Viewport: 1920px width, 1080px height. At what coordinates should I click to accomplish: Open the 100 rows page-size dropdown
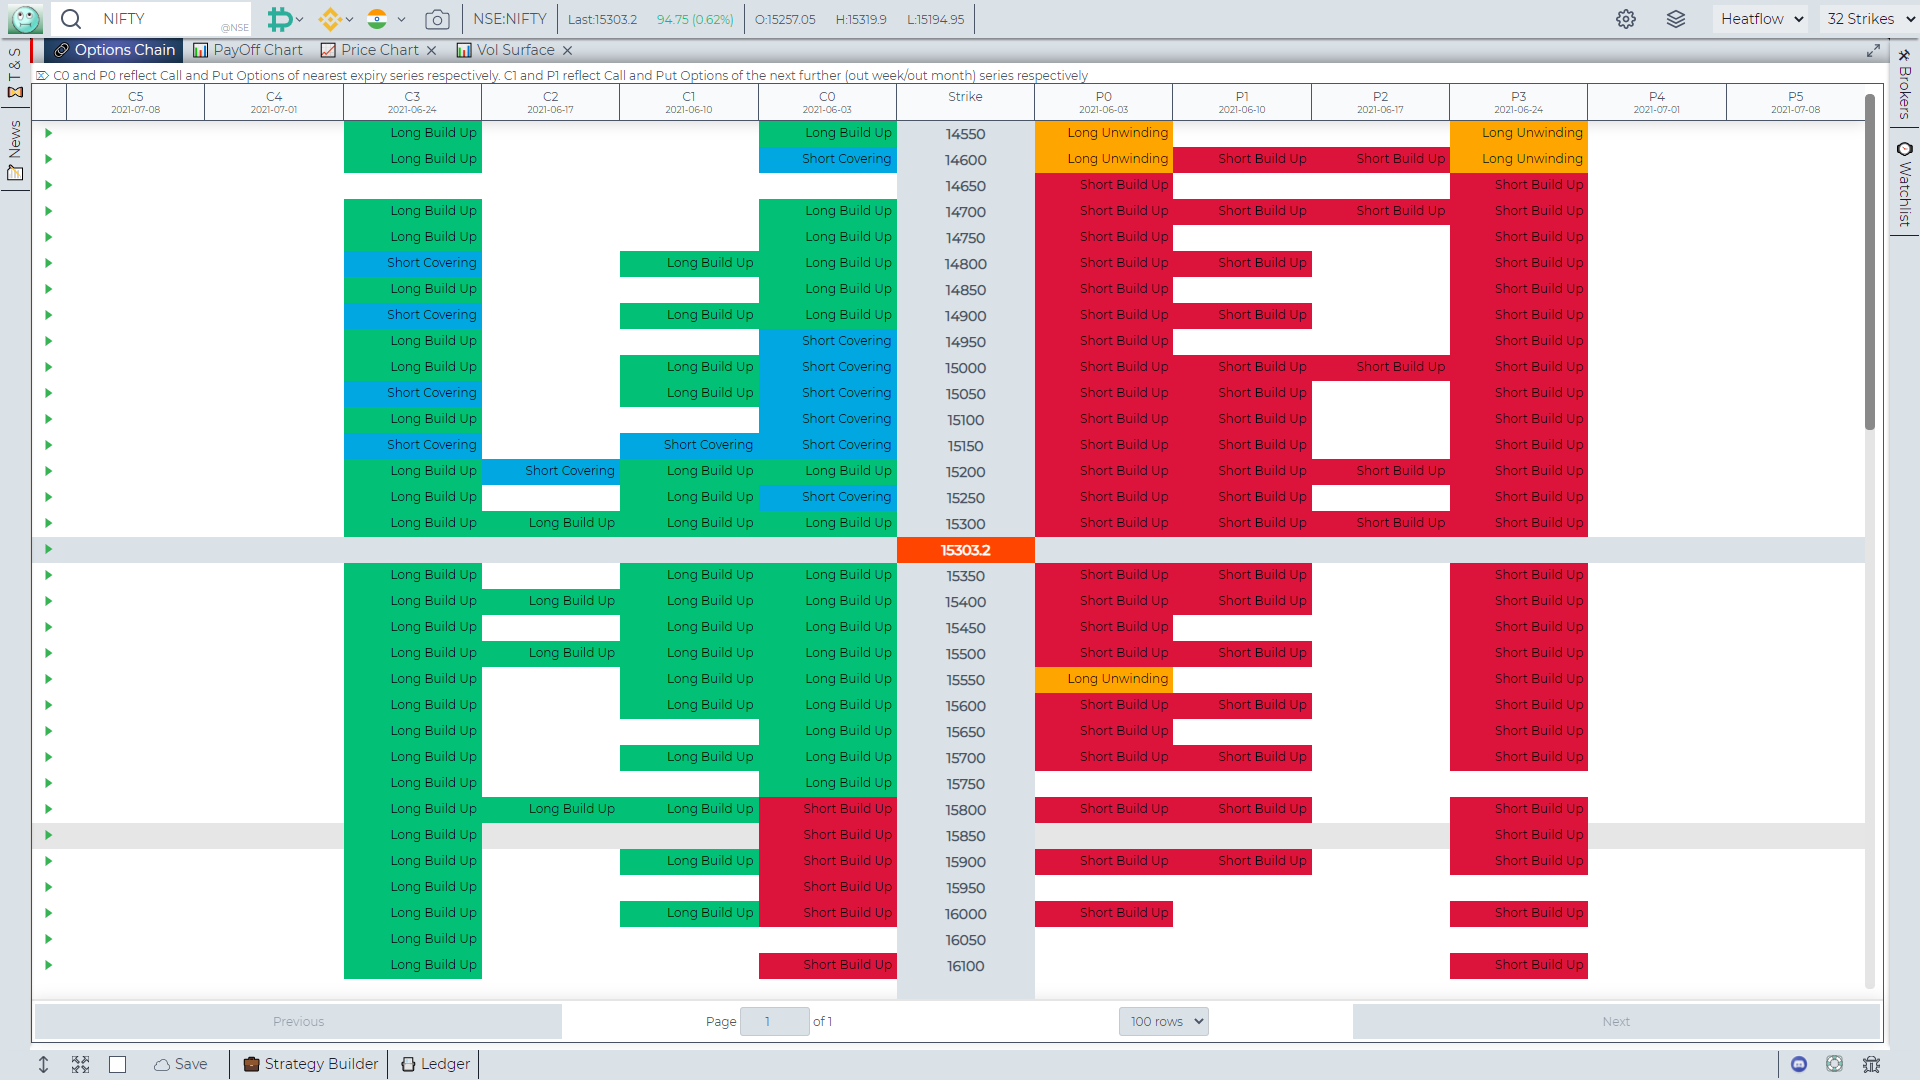[1164, 1021]
